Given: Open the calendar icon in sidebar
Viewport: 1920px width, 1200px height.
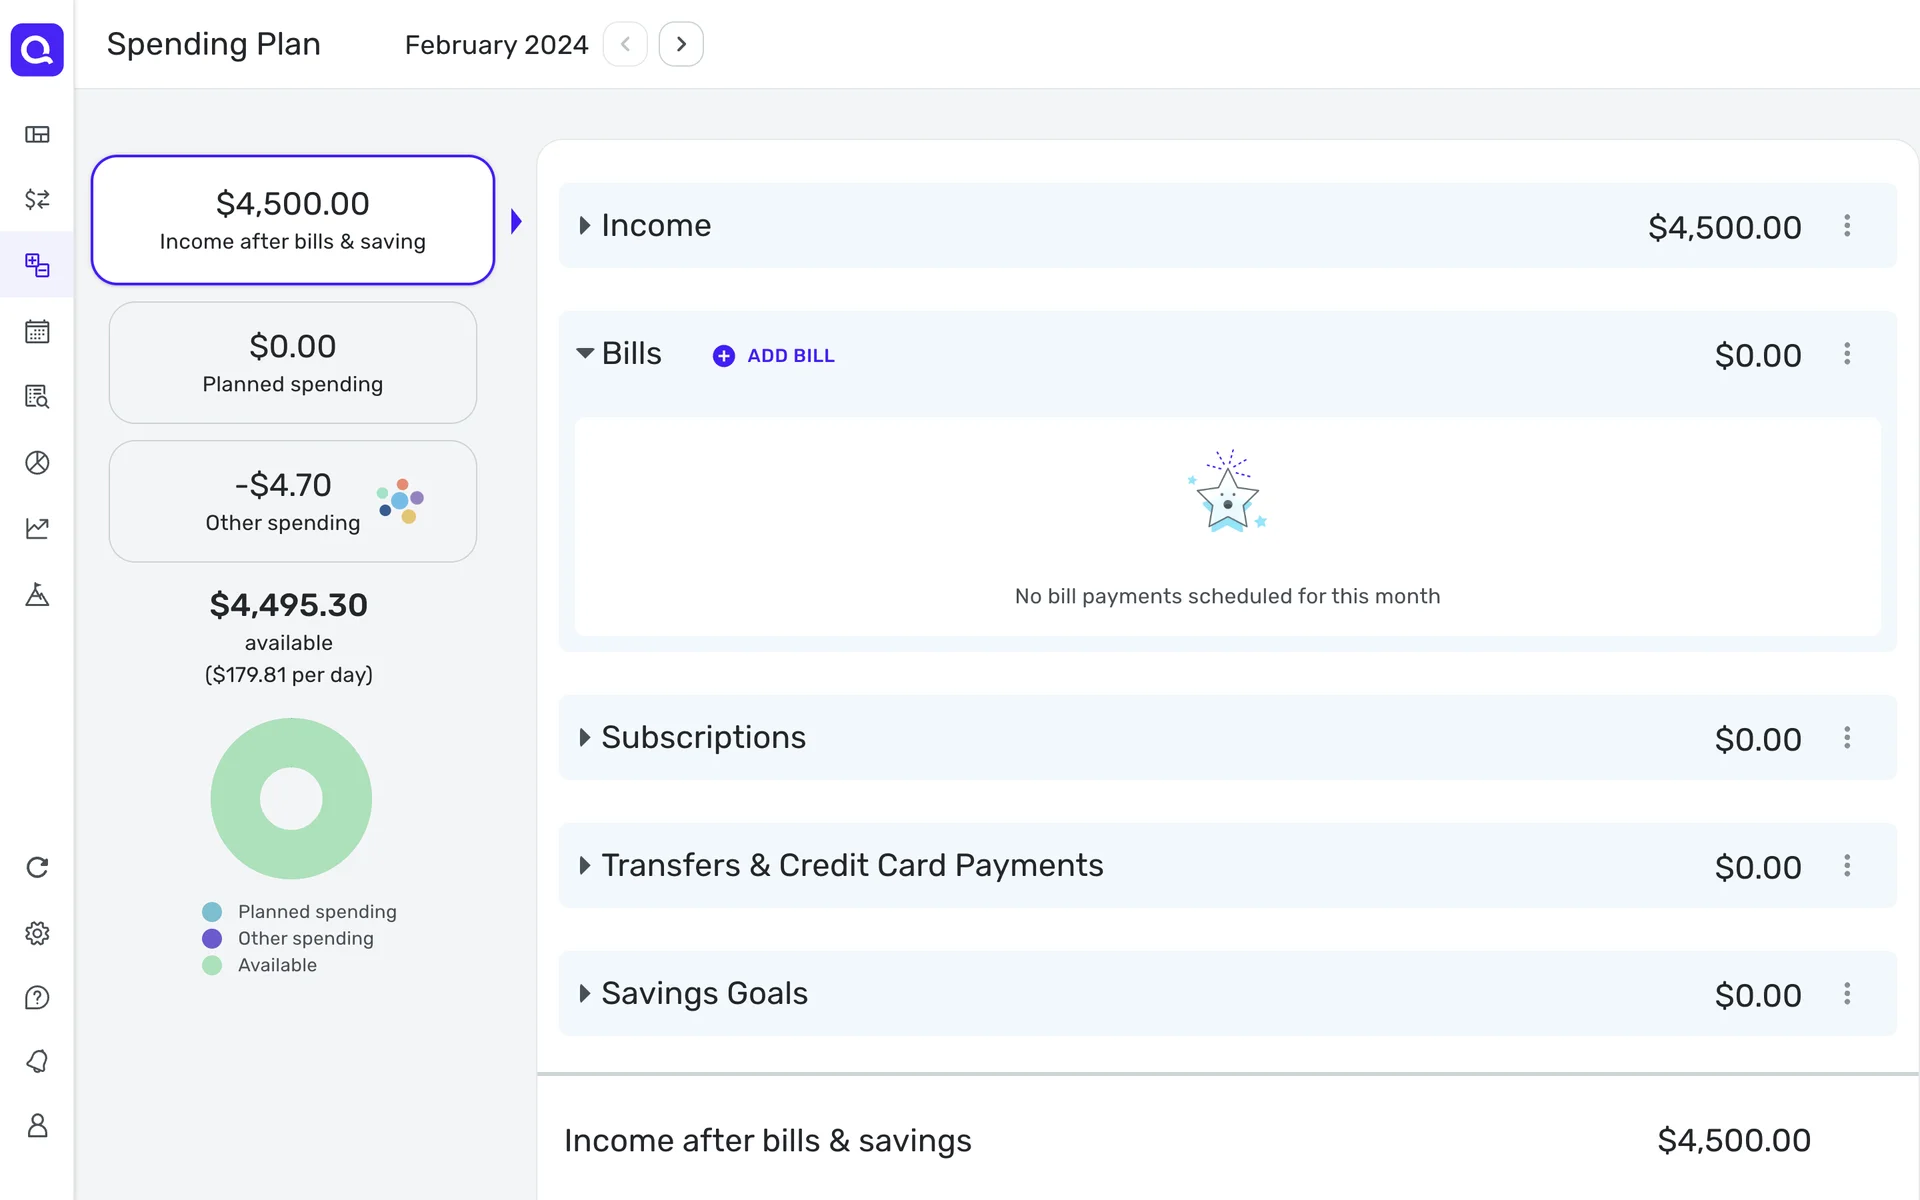Looking at the screenshot, I should tap(37, 331).
